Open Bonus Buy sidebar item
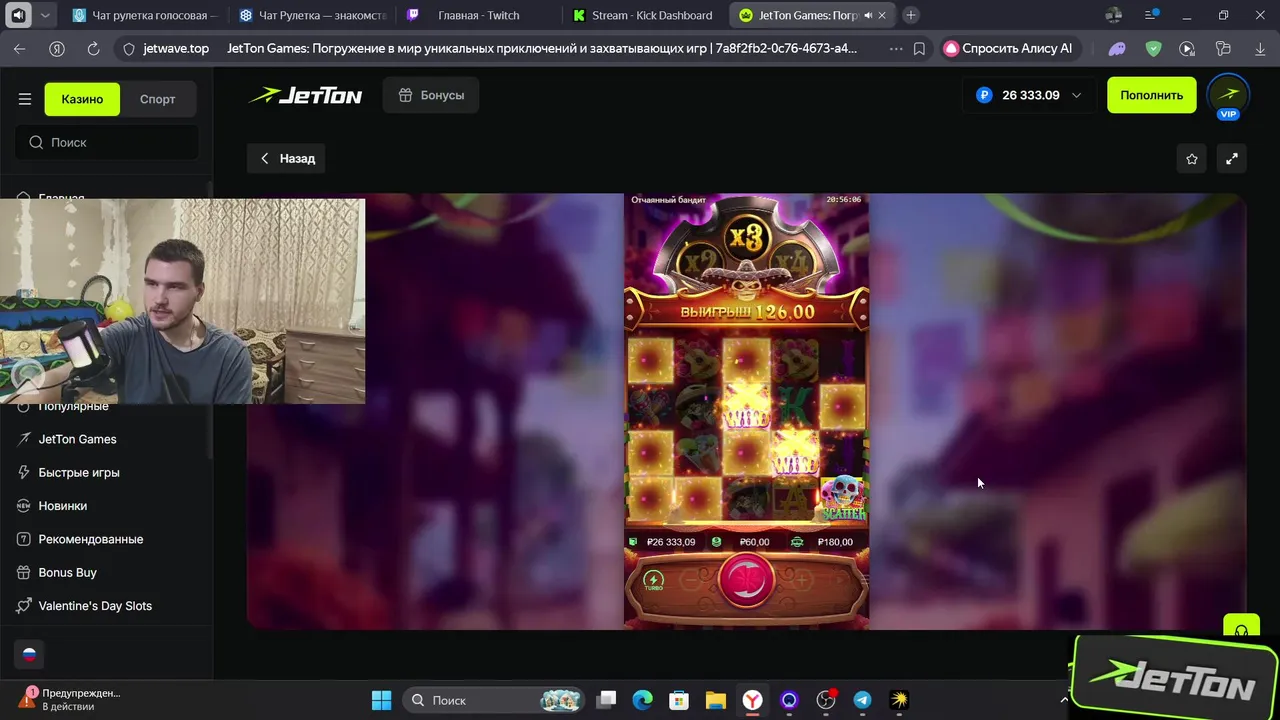1280x720 pixels. (x=67, y=572)
